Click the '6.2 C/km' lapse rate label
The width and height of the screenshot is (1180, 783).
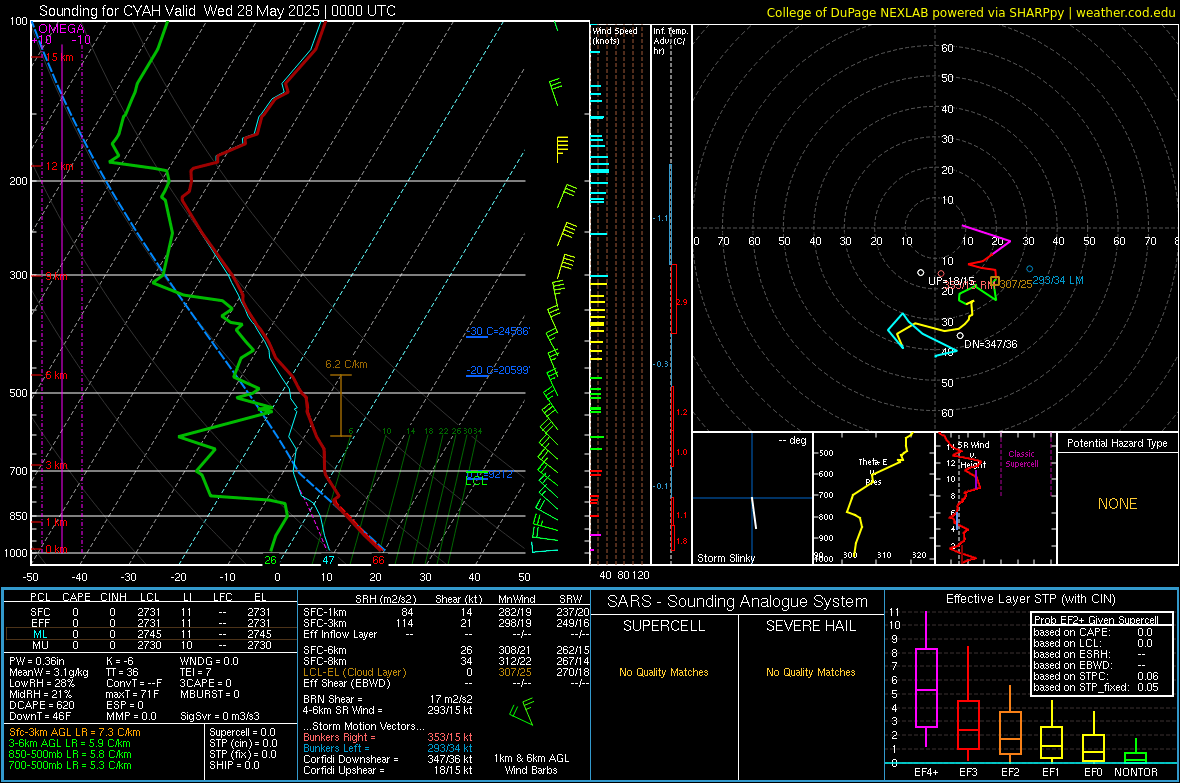coord(346,364)
